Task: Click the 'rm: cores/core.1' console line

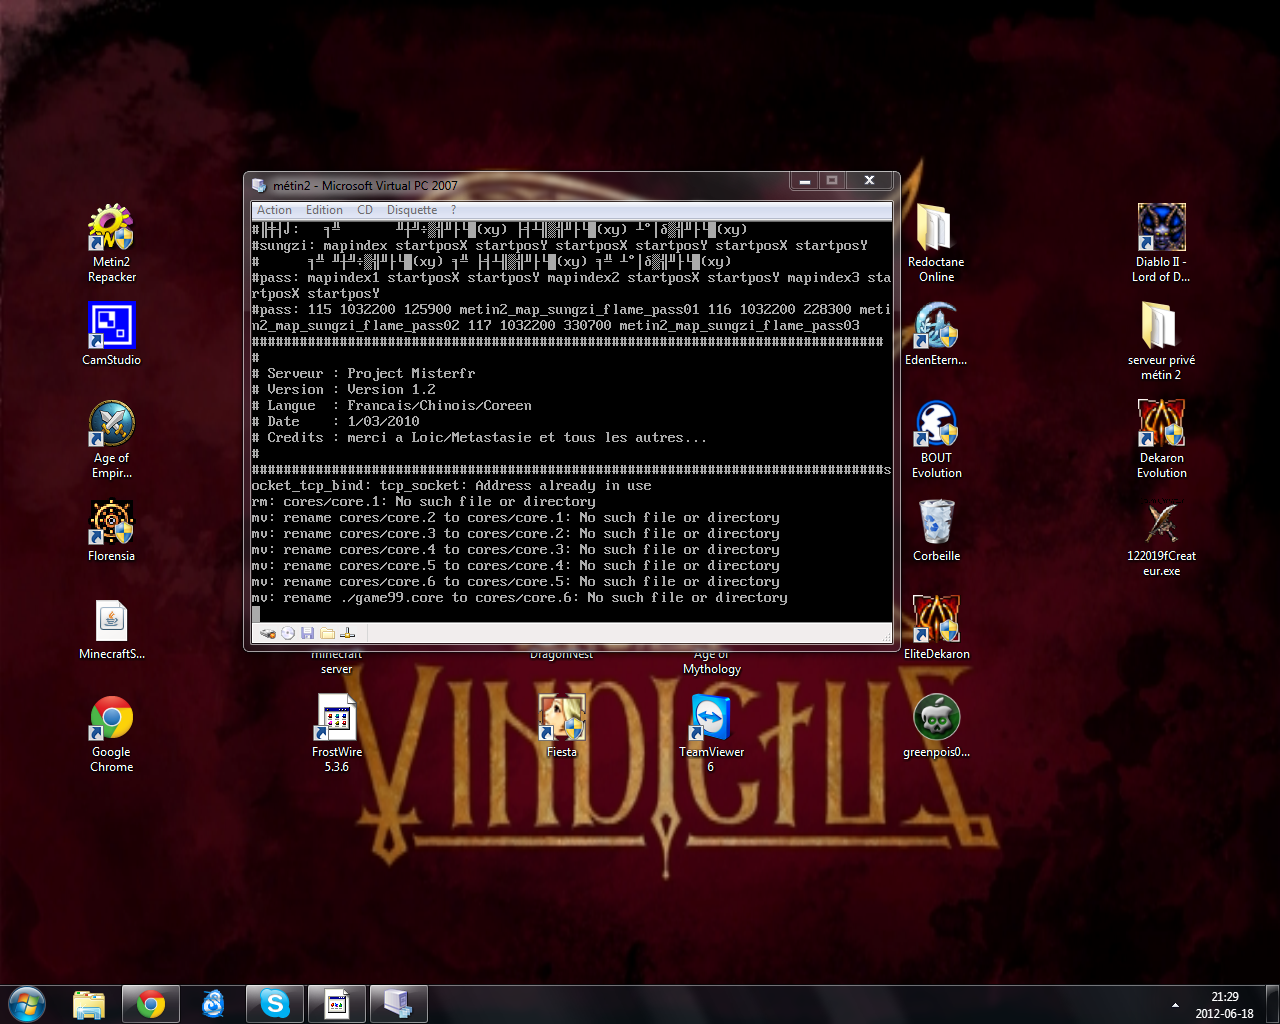Action: (x=423, y=502)
